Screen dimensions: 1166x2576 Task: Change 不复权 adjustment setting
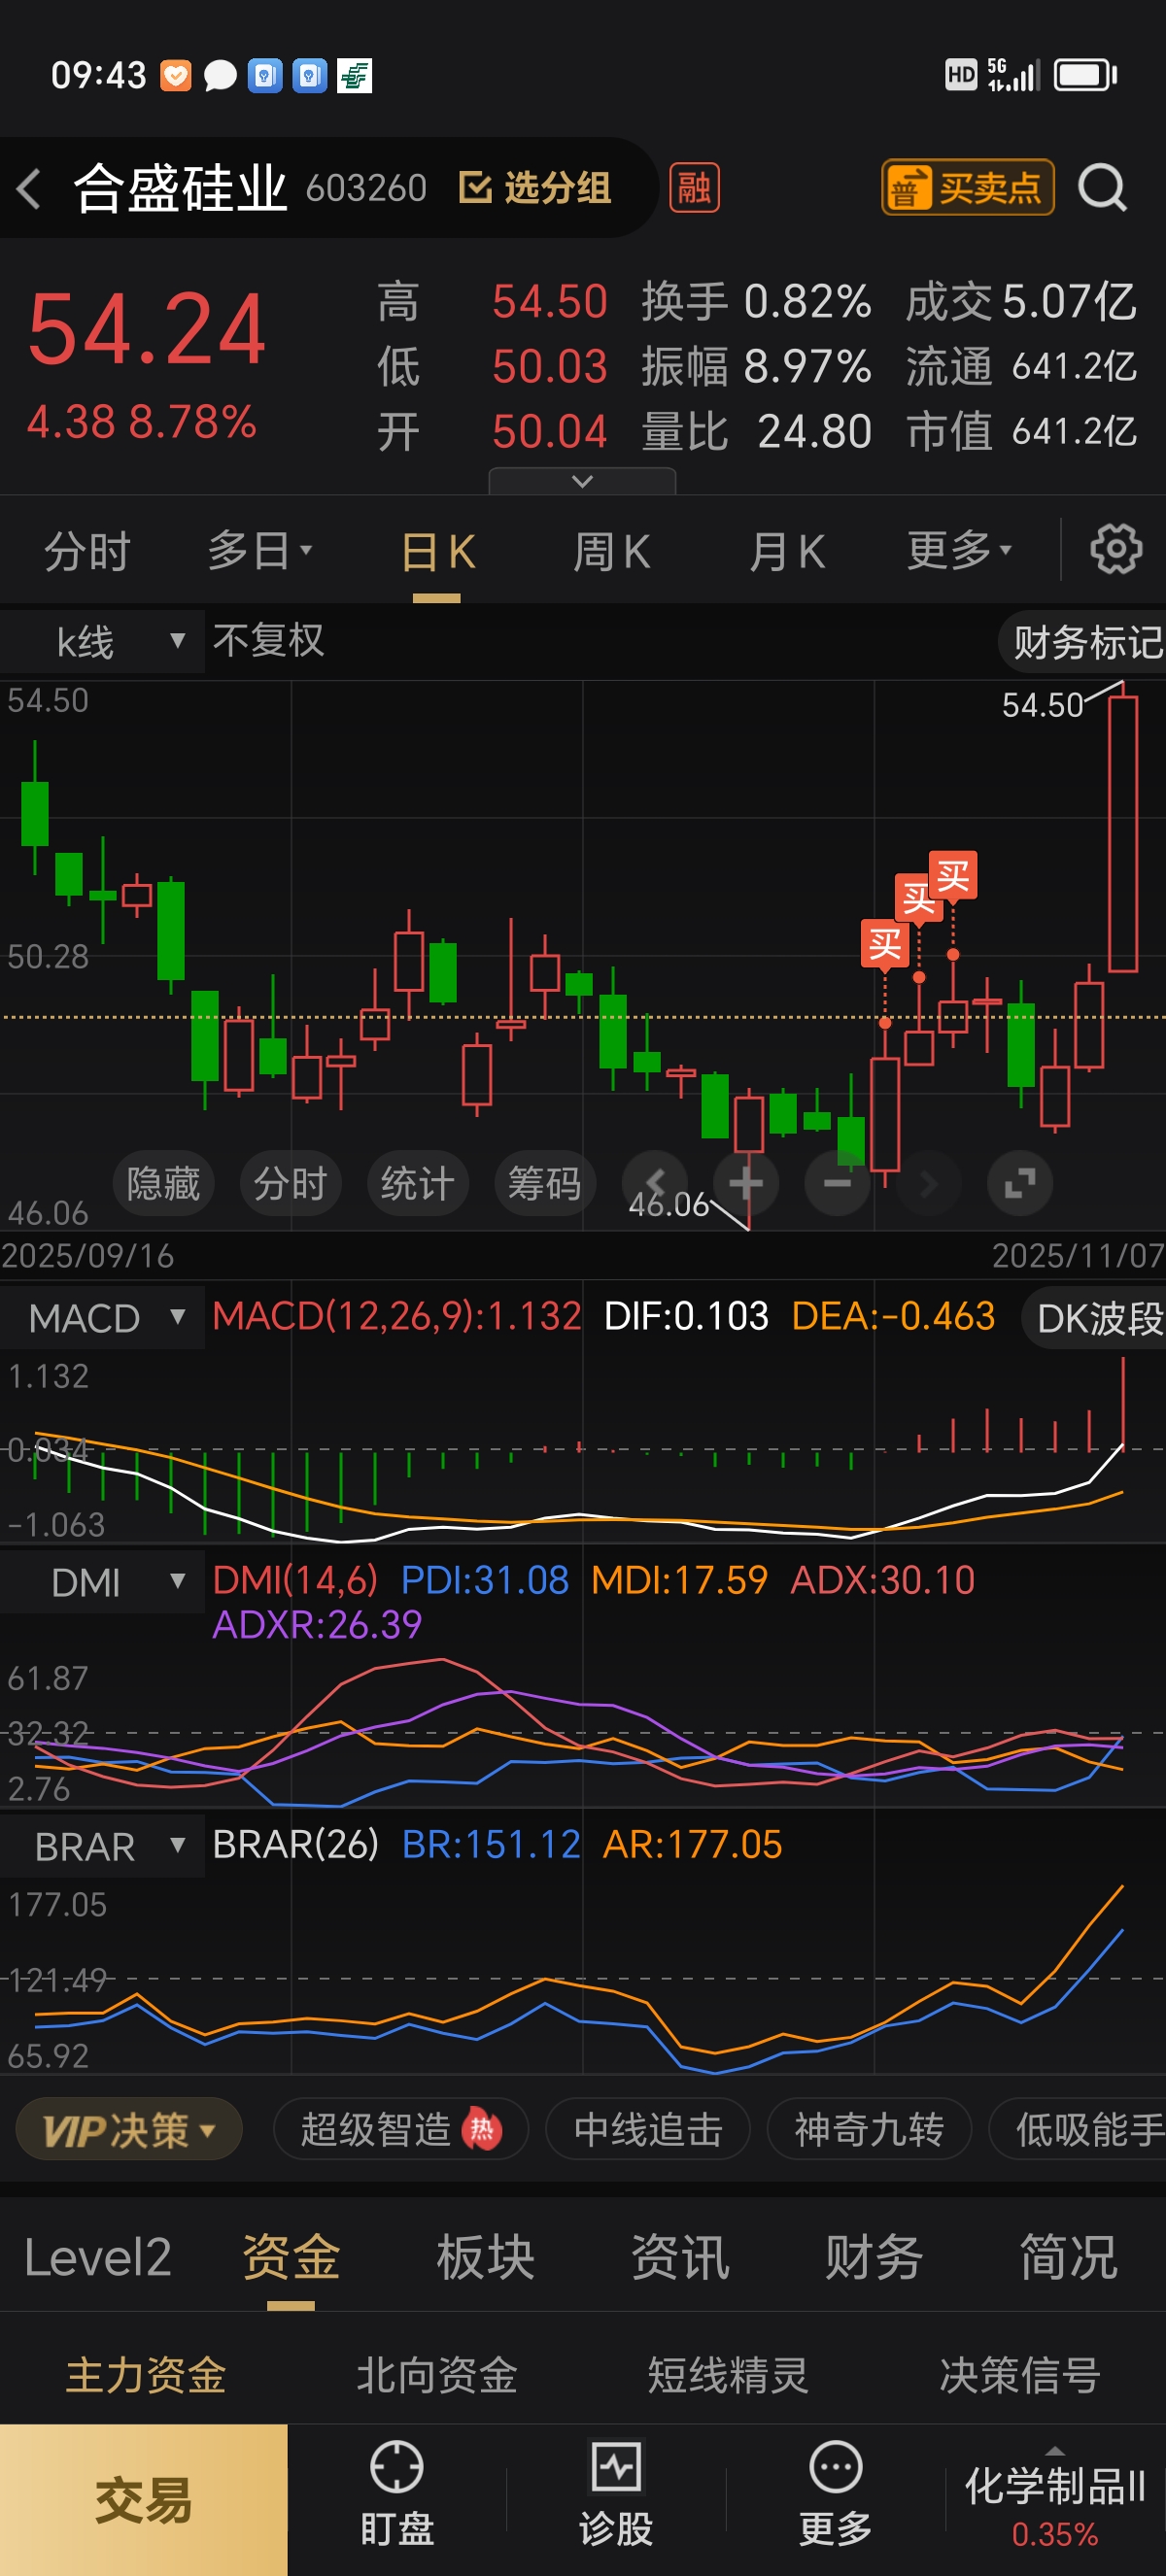coord(268,641)
